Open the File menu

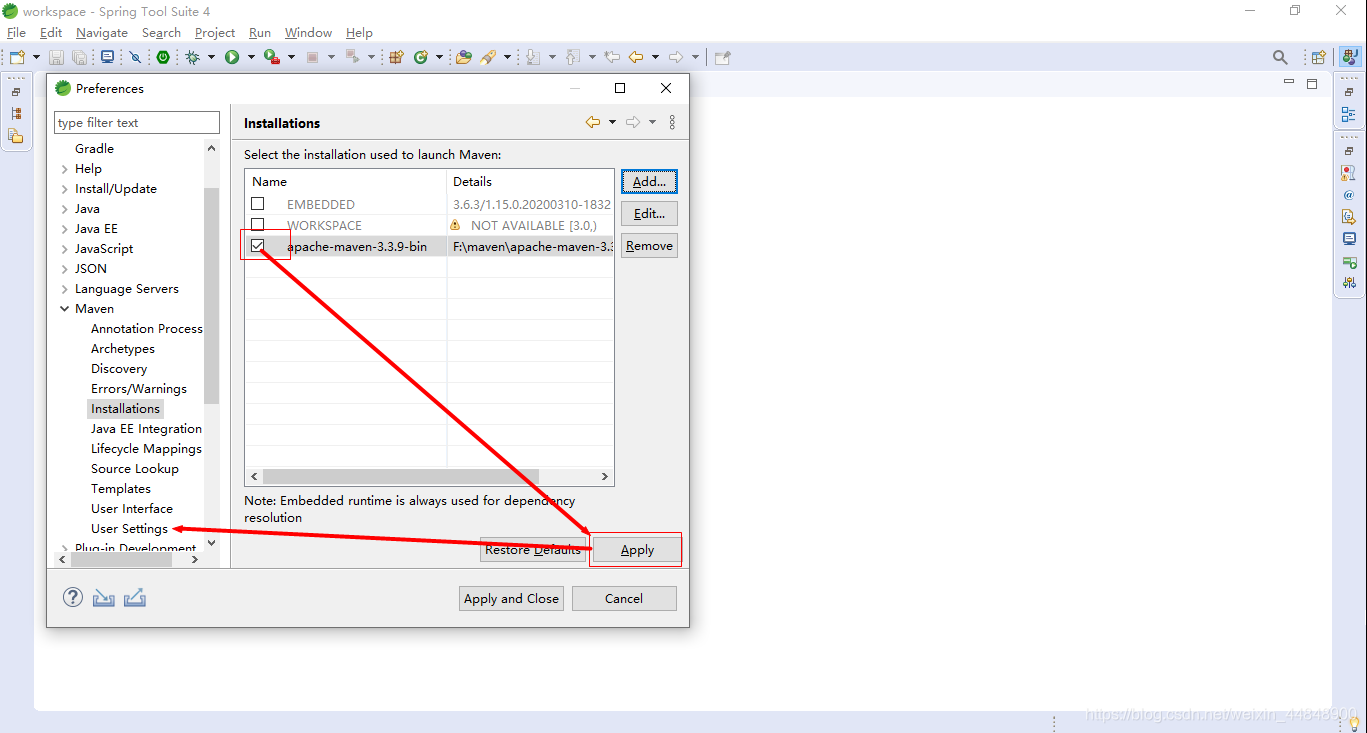(x=16, y=33)
